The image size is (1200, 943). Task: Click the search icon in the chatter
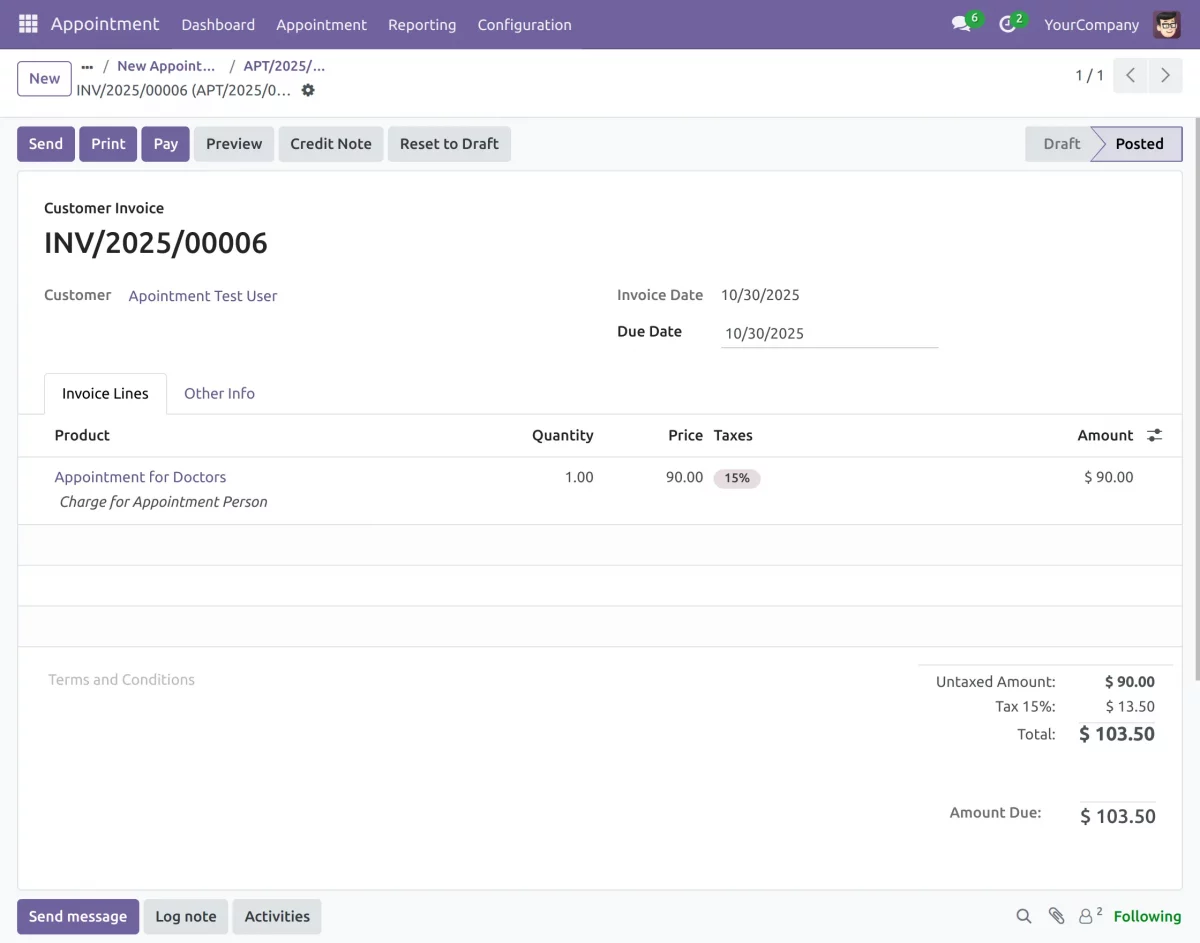(1023, 915)
